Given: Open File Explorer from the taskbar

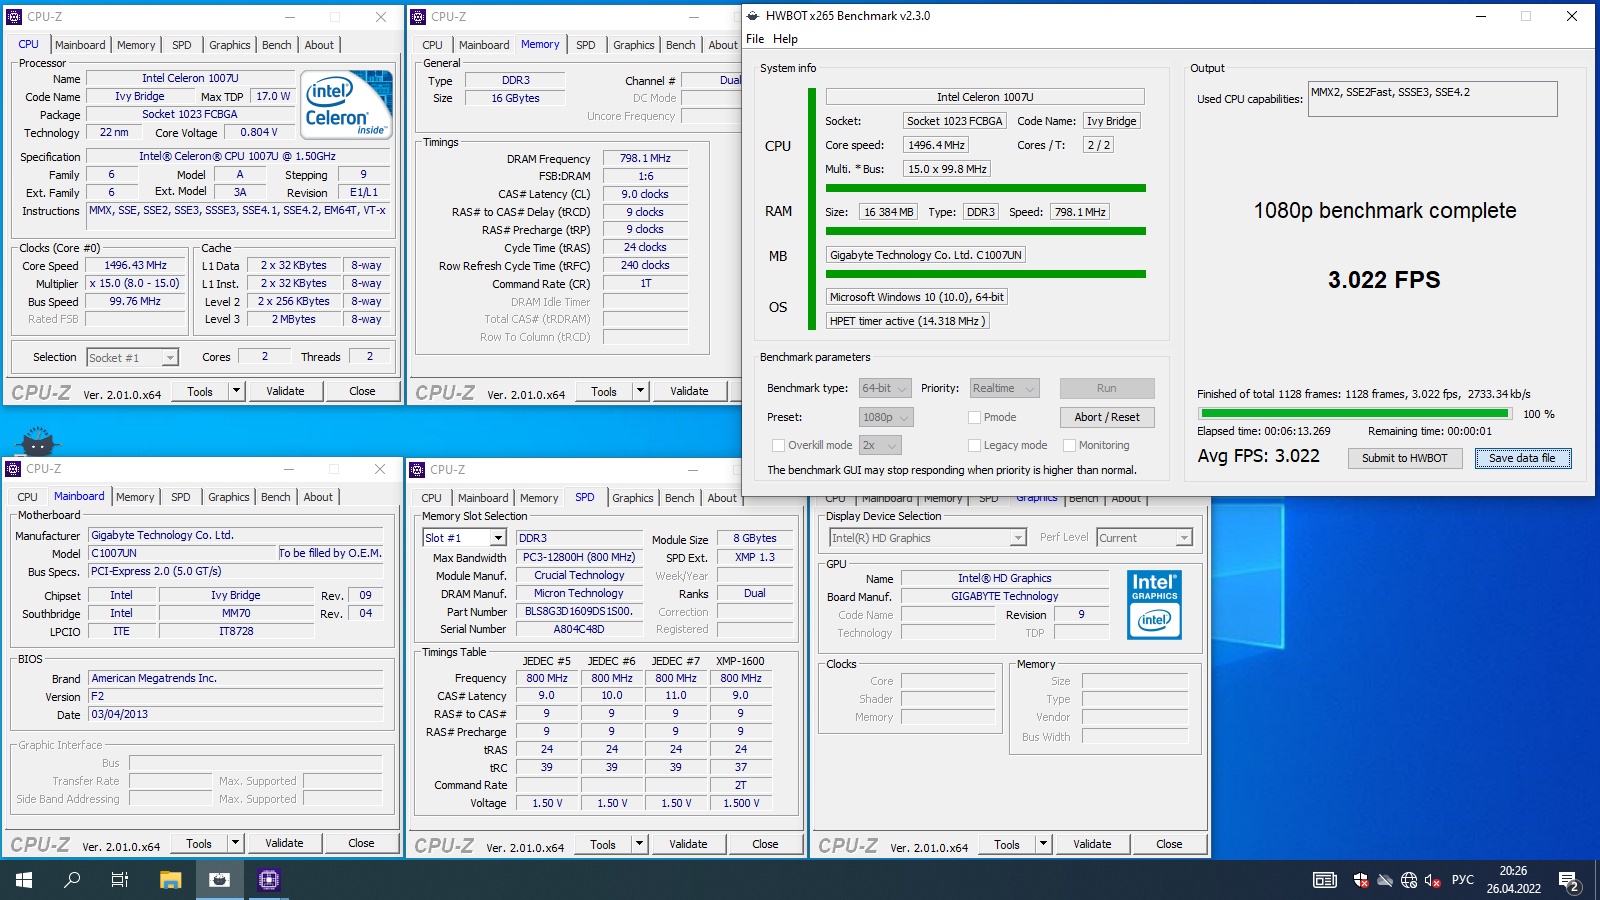Looking at the screenshot, I should 171,880.
